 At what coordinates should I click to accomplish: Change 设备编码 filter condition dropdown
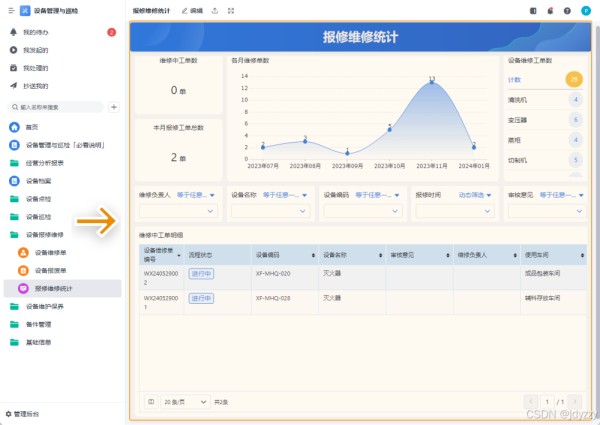(x=377, y=195)
